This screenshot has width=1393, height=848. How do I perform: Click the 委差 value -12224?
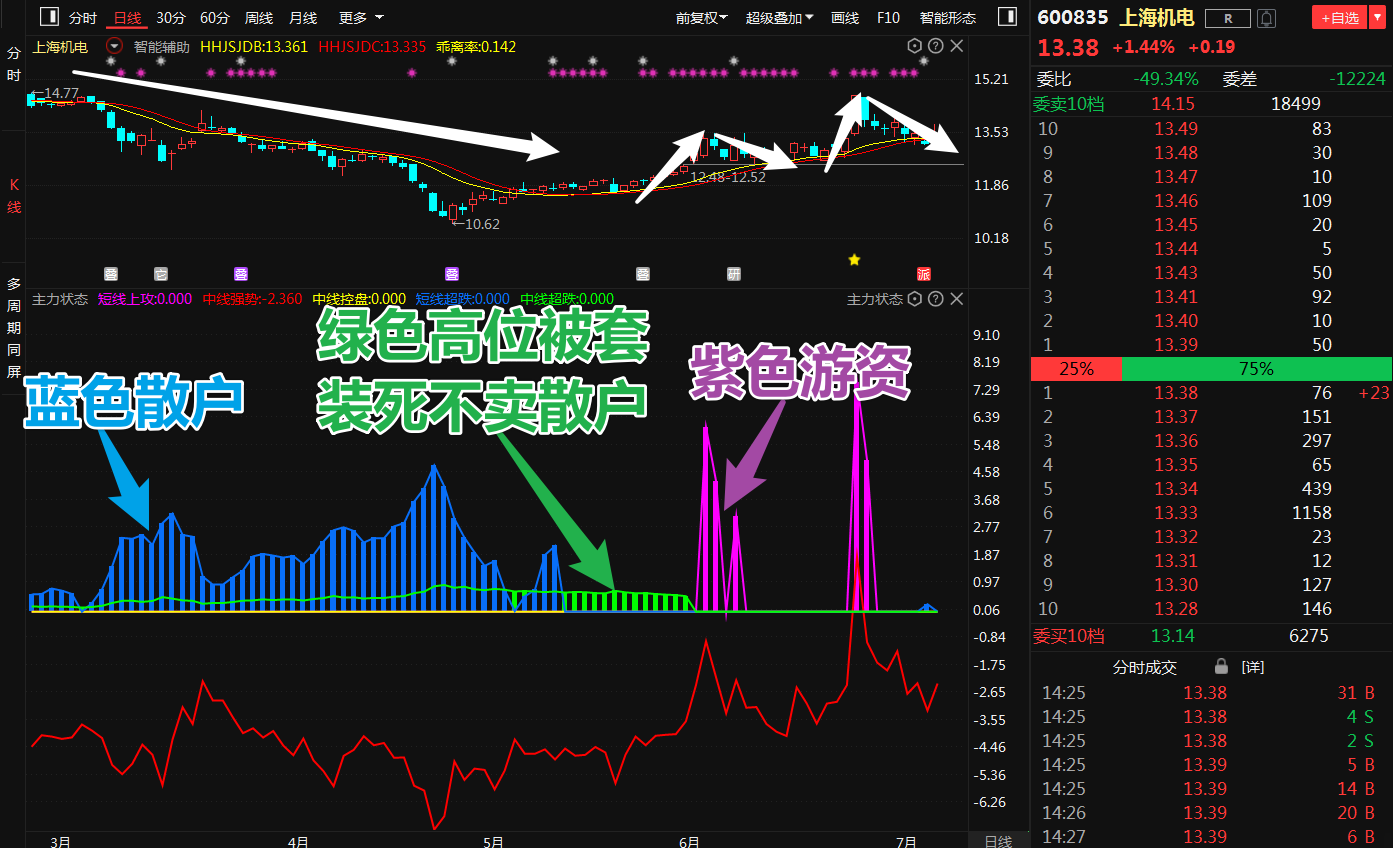point(1357,79)
